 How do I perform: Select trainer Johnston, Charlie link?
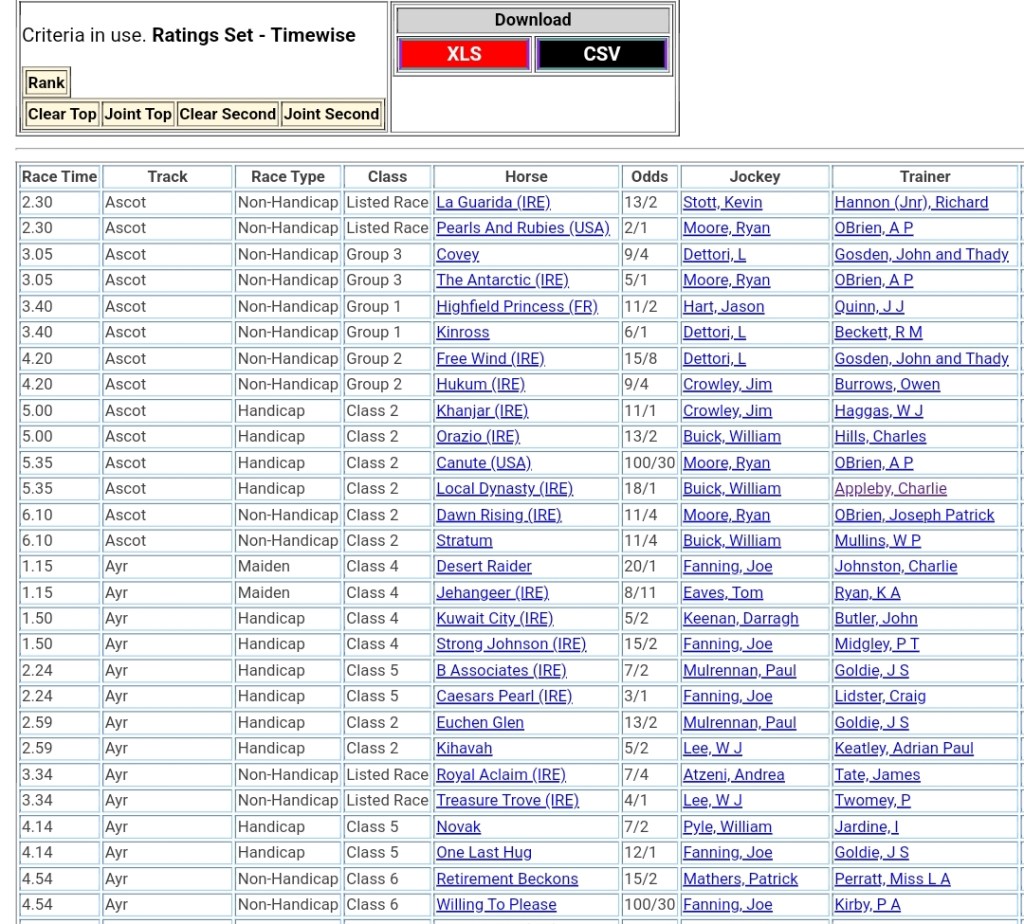[x=896, y=566]
